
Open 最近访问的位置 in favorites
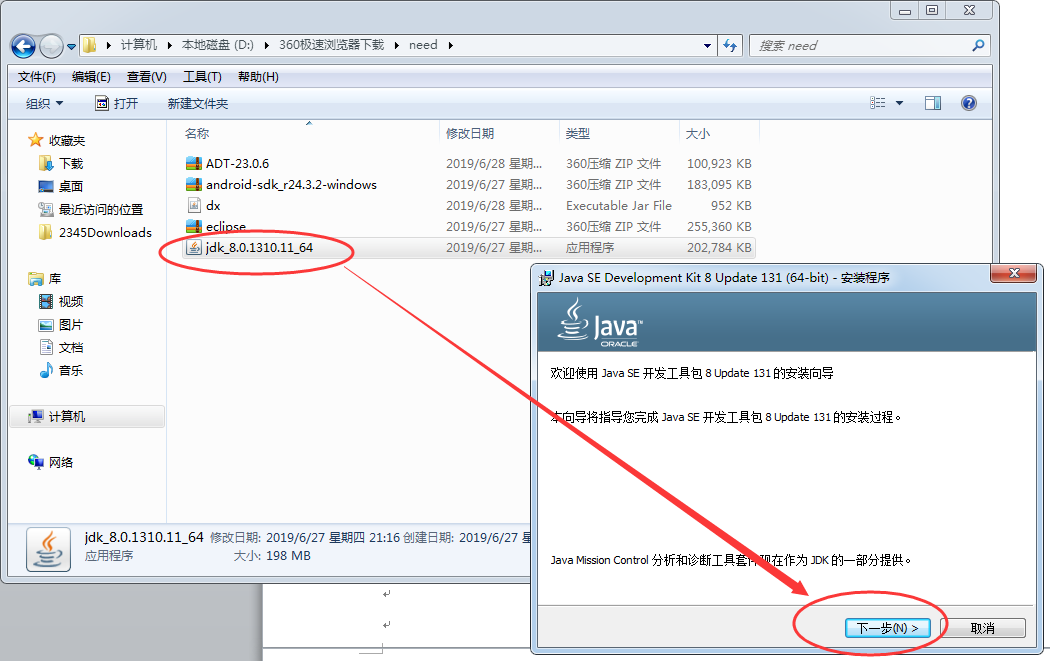pyautogui.click(x=101, y=210)
